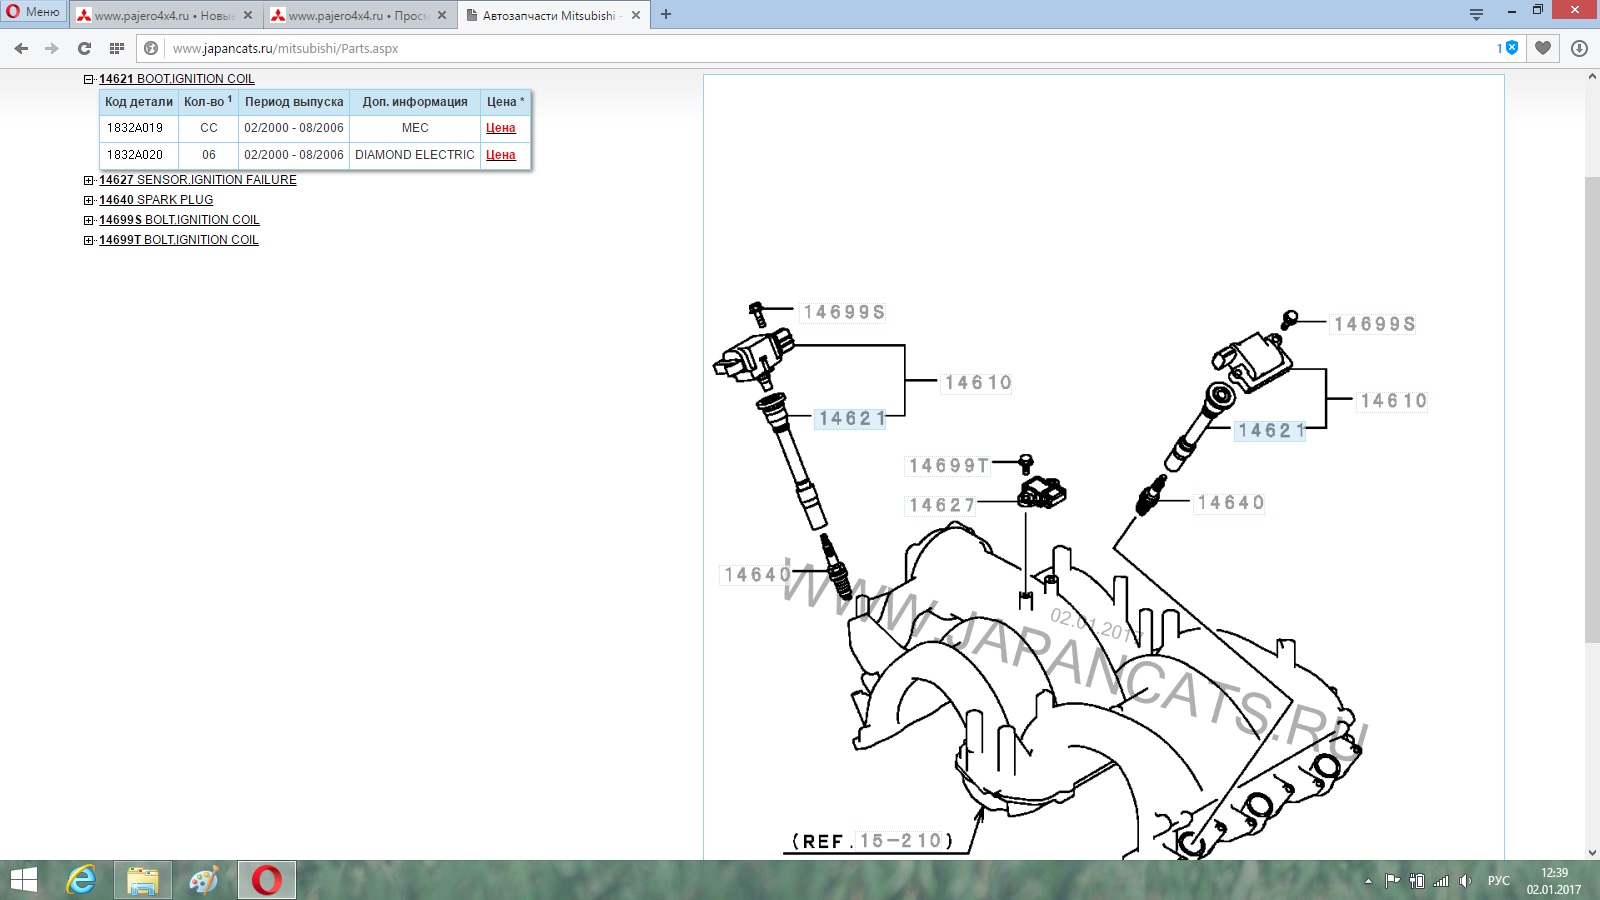Expand the 14640 SPARK PLUG node
This screenshot has height=900, width=1600.
tap(88, 200)
